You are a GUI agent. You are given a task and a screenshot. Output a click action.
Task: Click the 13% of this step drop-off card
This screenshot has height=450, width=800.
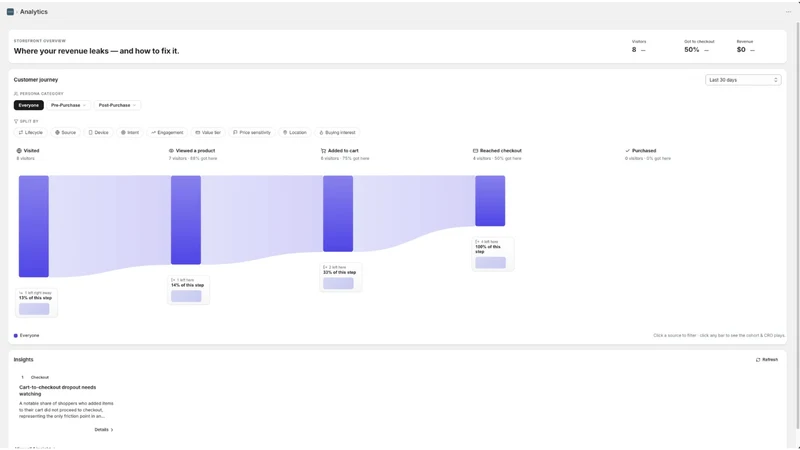click(x=36, y=303)
